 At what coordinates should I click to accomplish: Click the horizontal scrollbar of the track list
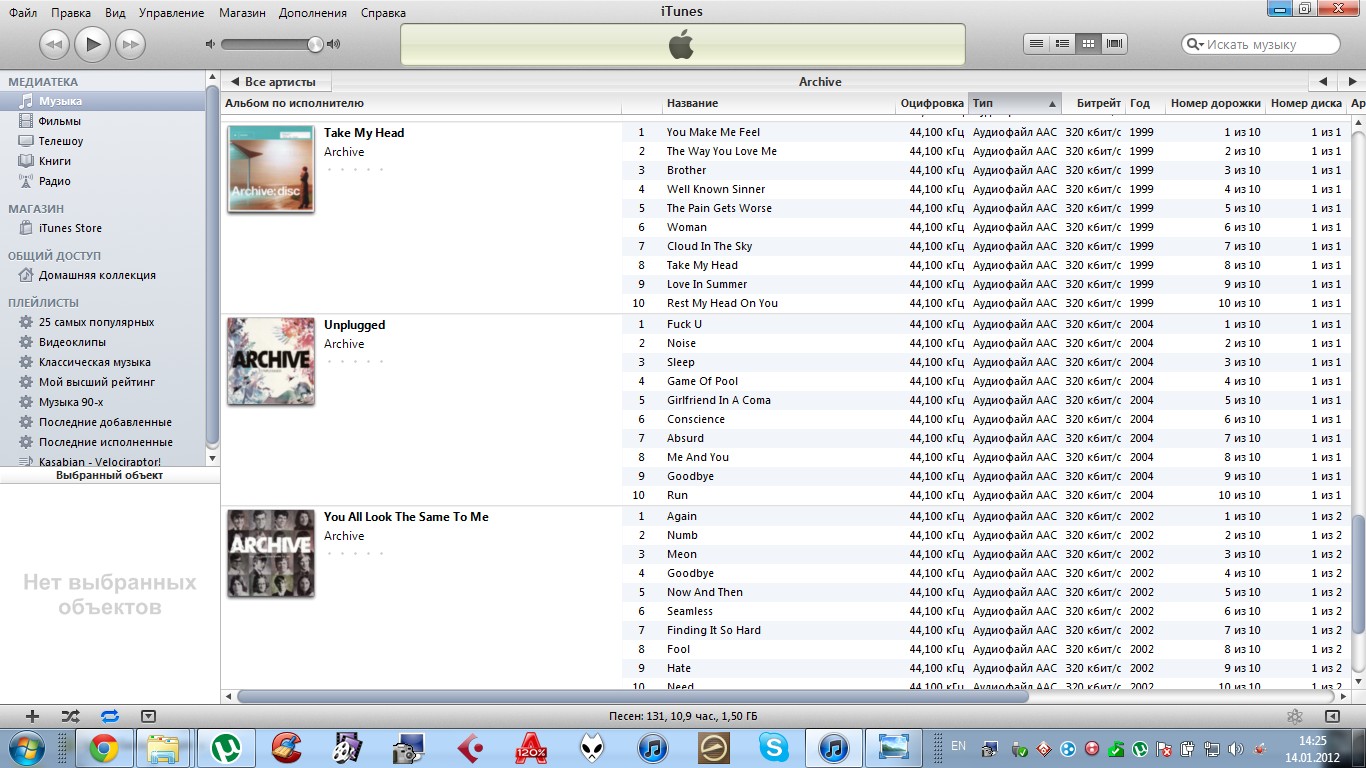click(x=633, y=696)
